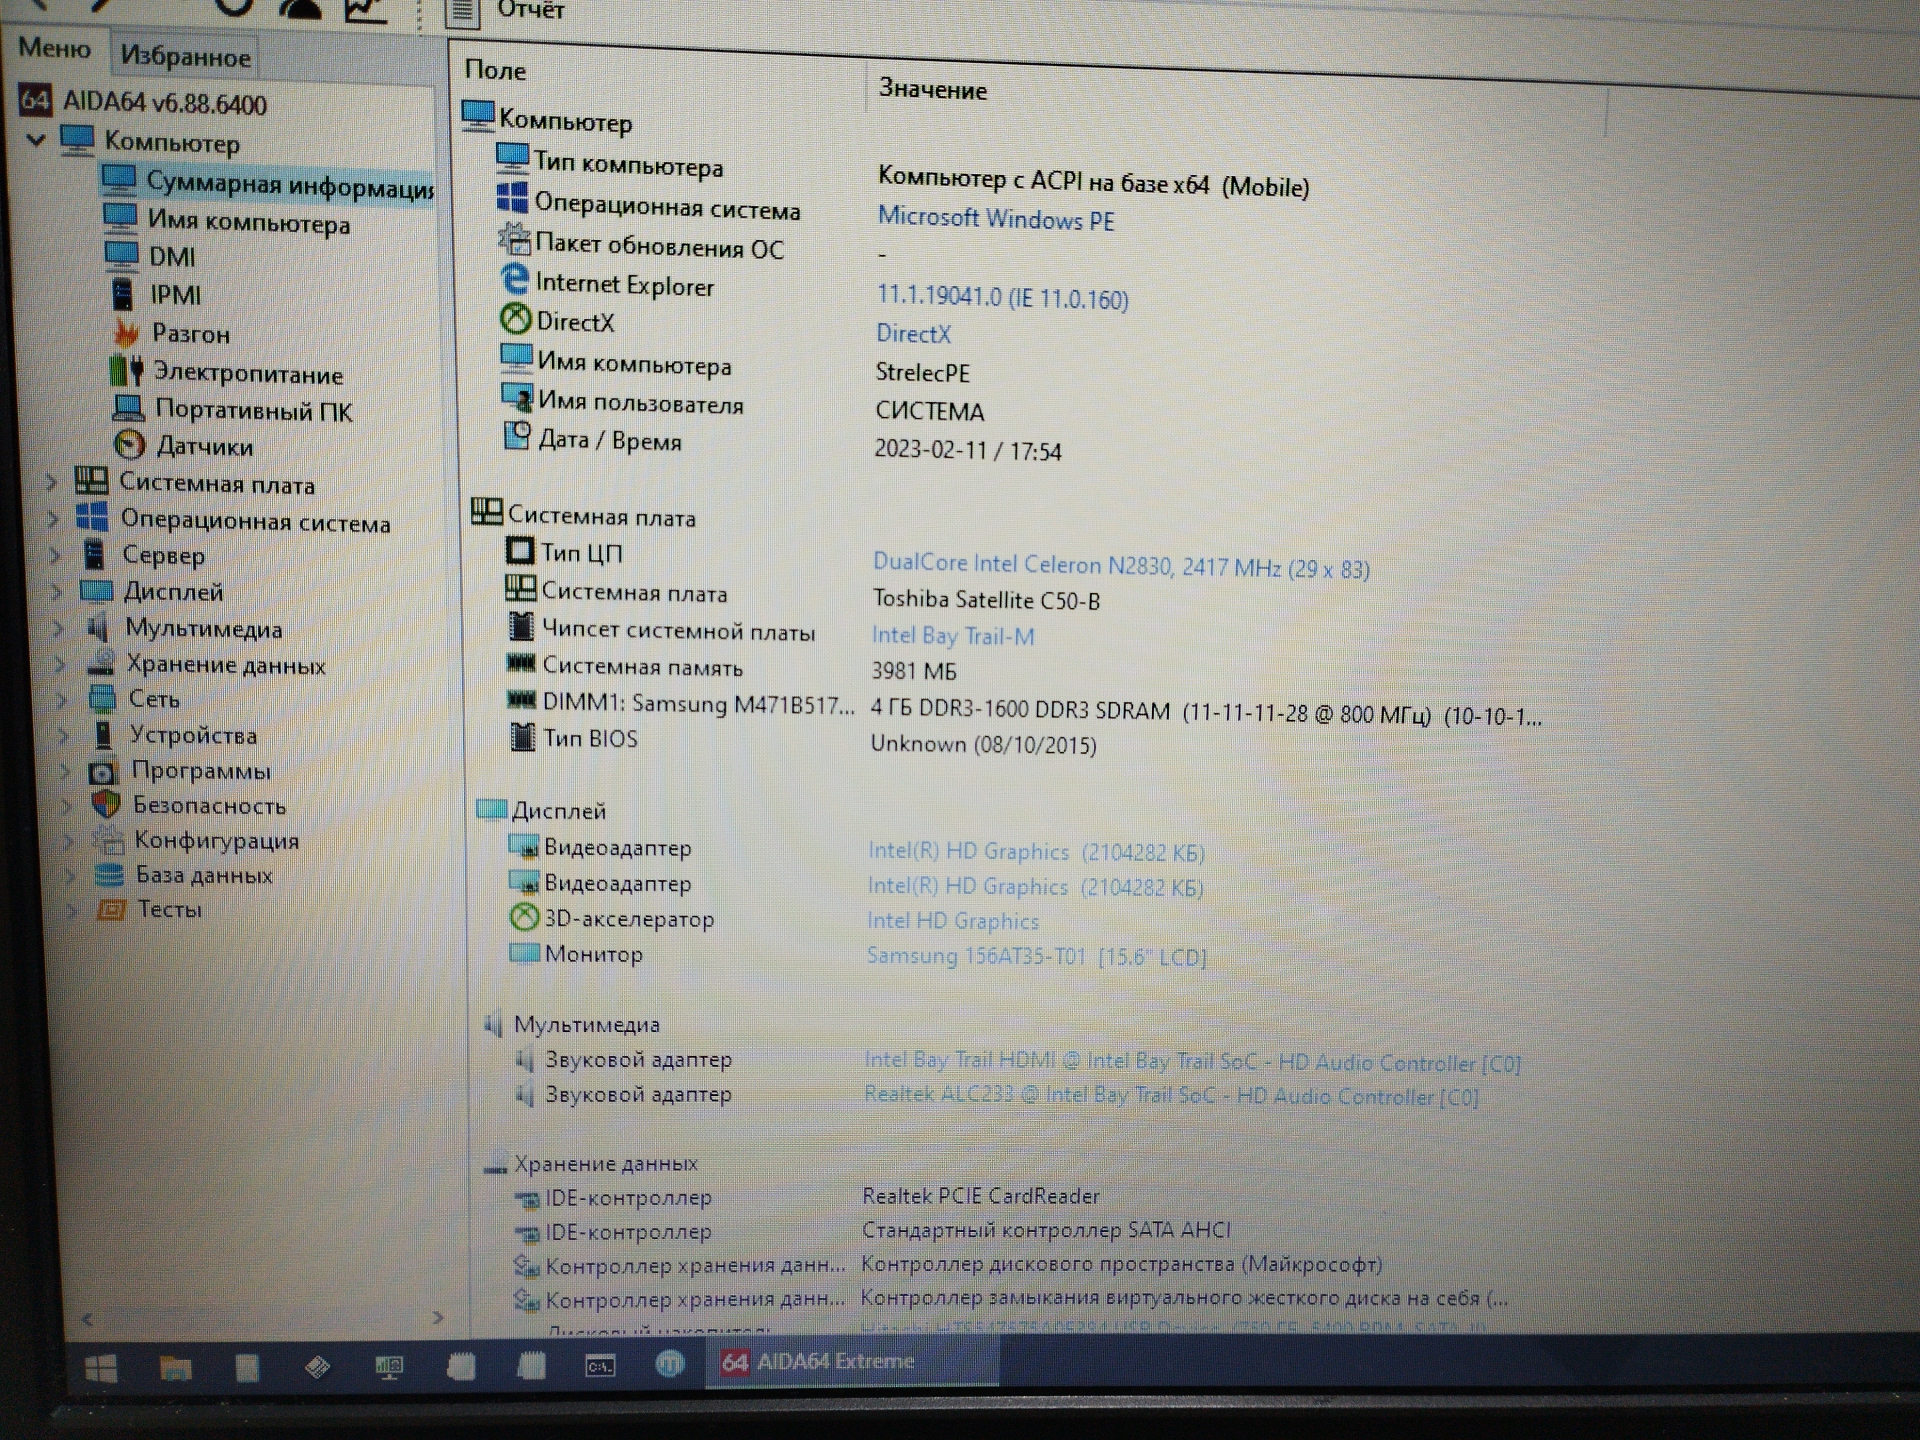Click the Сеть icon in the tree
This screenshot has width=1920, height=1440.
(102, 698)
